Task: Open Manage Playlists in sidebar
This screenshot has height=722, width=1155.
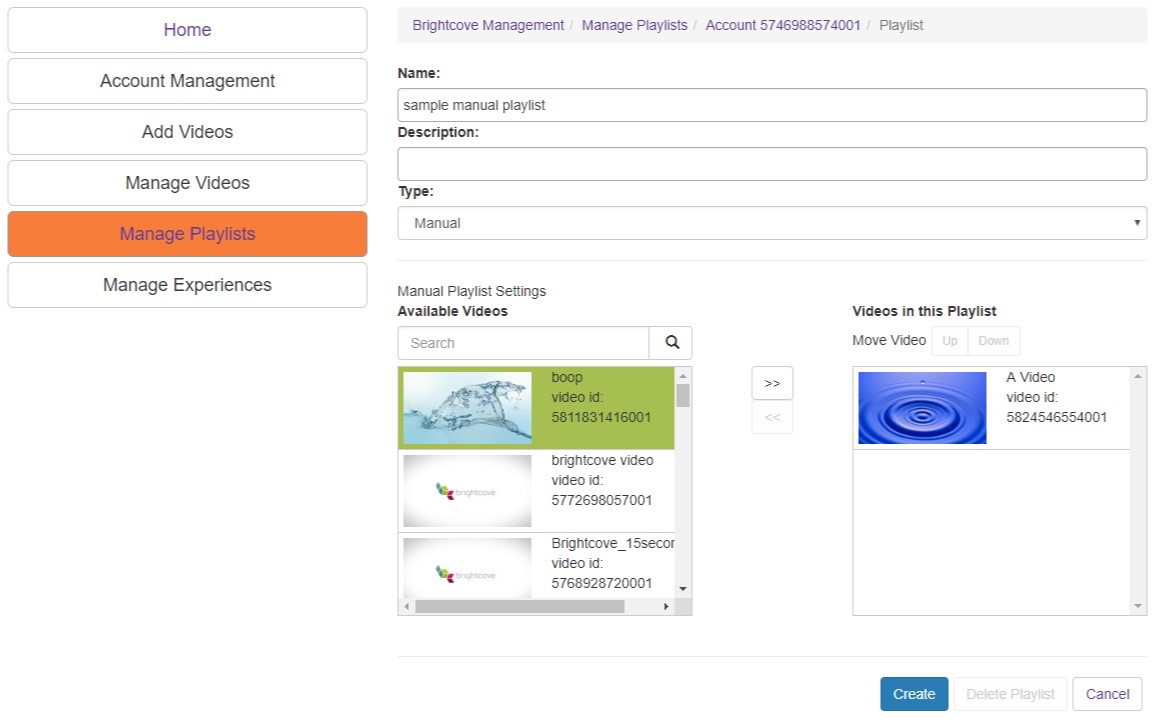Action: (187, 234)
